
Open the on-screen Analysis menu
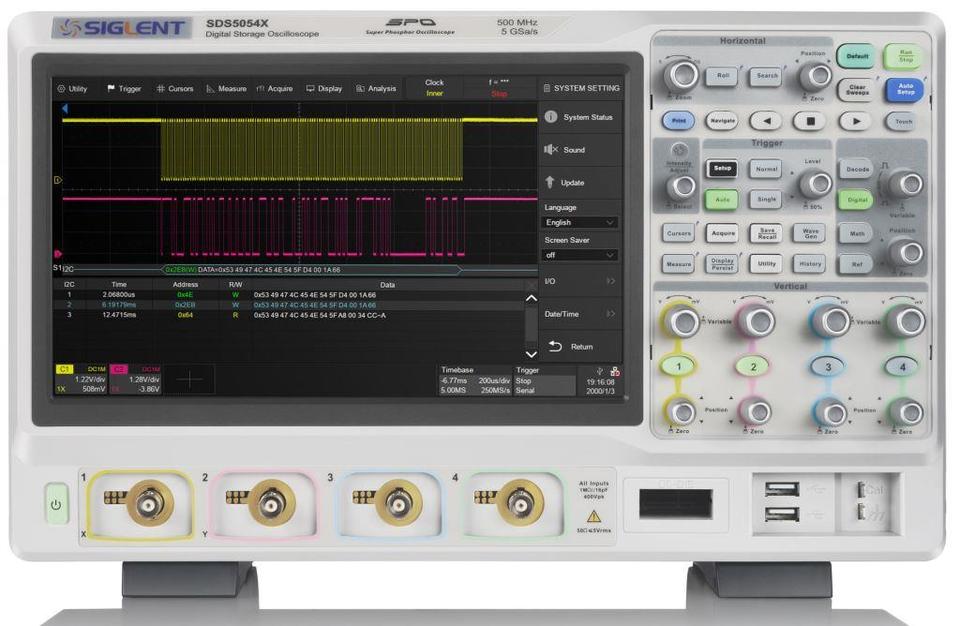click(376, 89)
